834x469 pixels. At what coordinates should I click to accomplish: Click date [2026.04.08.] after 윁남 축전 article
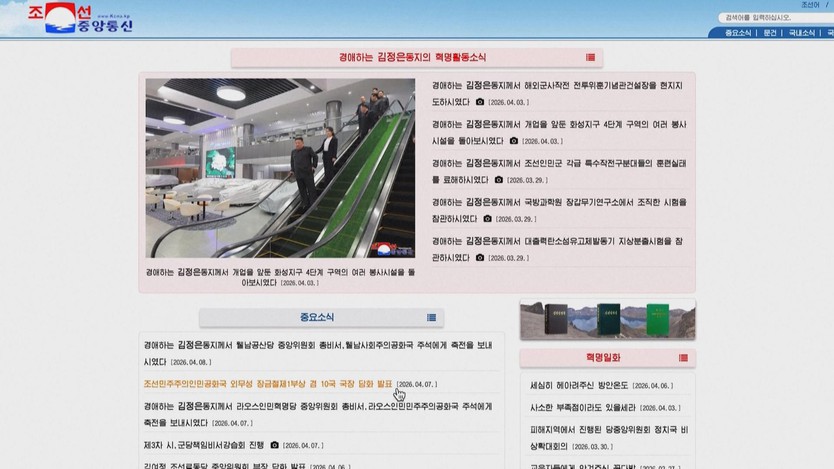point(190,362)
